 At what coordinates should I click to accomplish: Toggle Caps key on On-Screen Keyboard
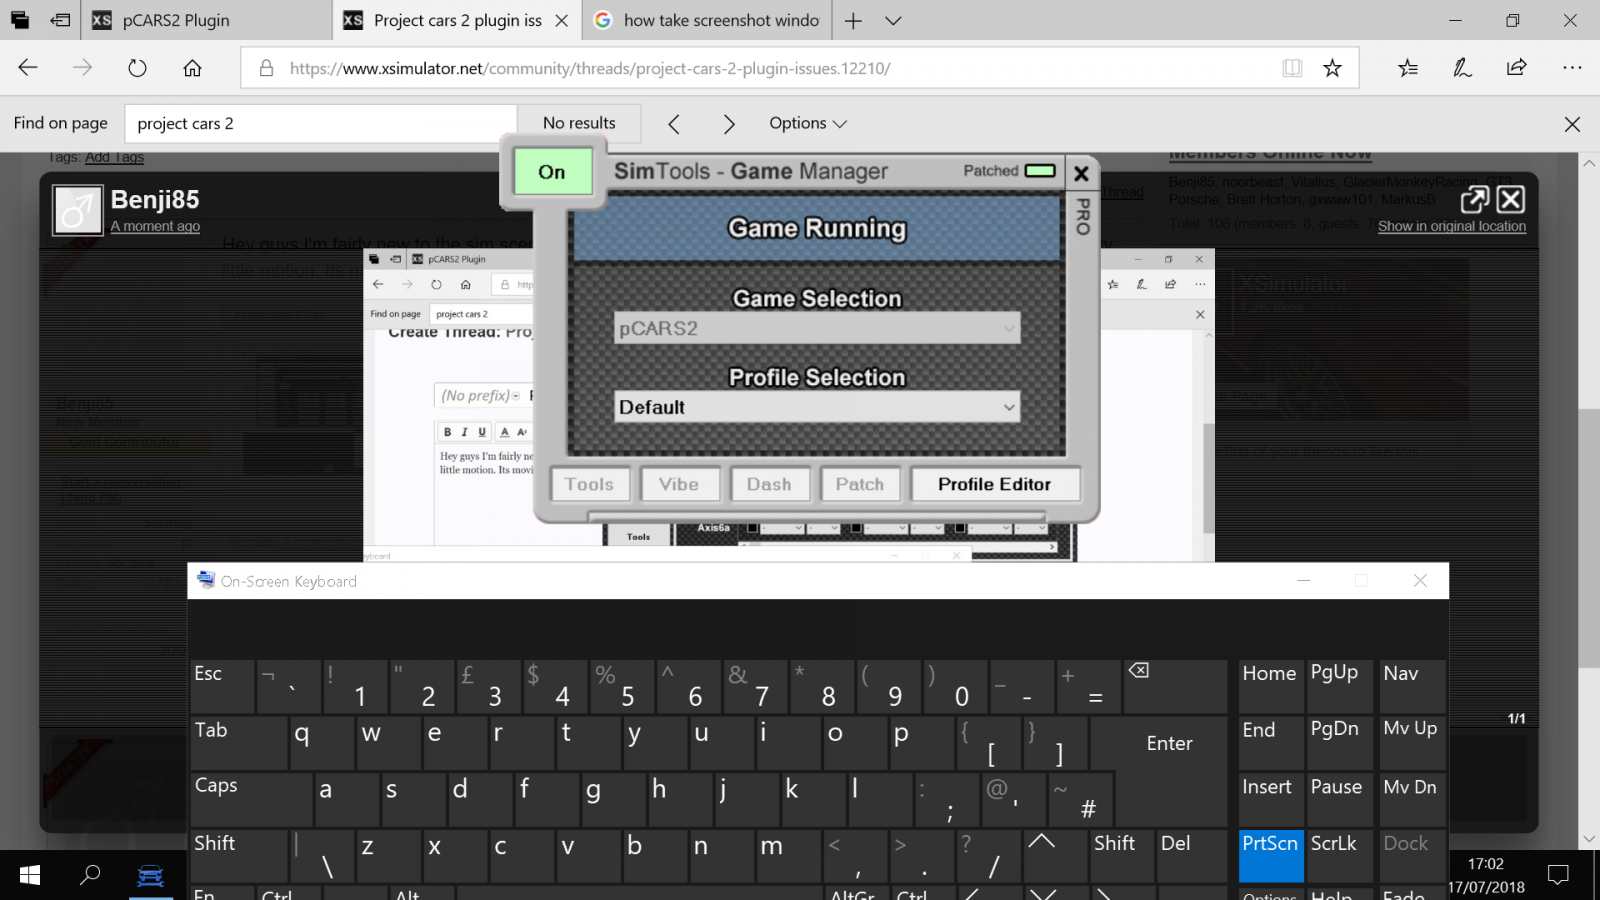click(x=251, y=799)
